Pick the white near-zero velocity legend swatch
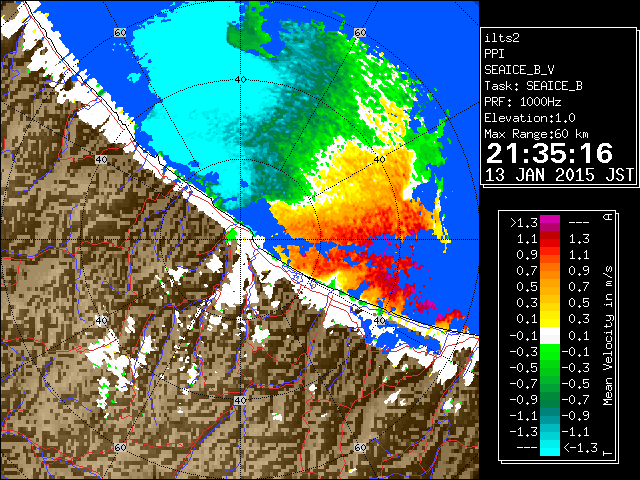Viewport: 640px width, 480px height. pos(550,336)
